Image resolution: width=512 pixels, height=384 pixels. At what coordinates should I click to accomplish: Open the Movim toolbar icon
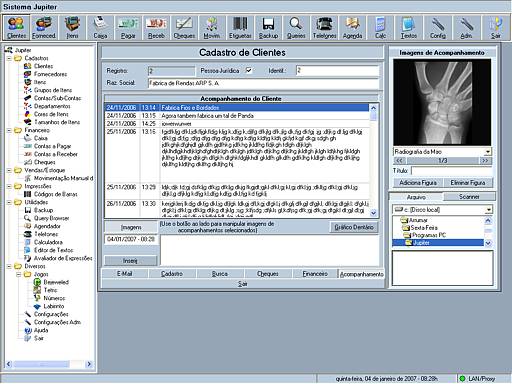212,27
